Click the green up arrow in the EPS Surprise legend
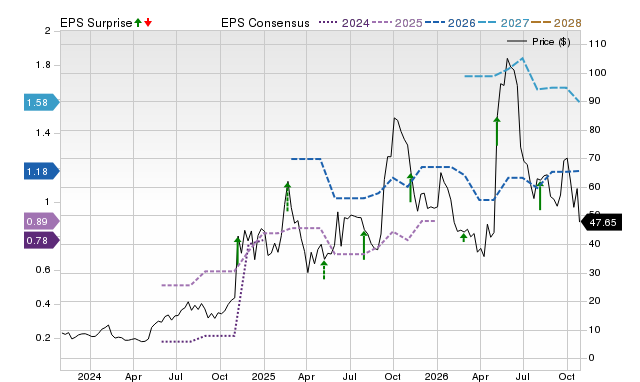This screenshot has width=640, height=382. click(138, 22)
